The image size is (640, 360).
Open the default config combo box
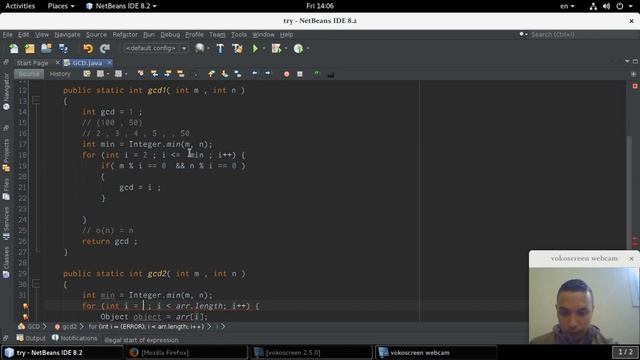pyautogui.click(x=156, y=49)
